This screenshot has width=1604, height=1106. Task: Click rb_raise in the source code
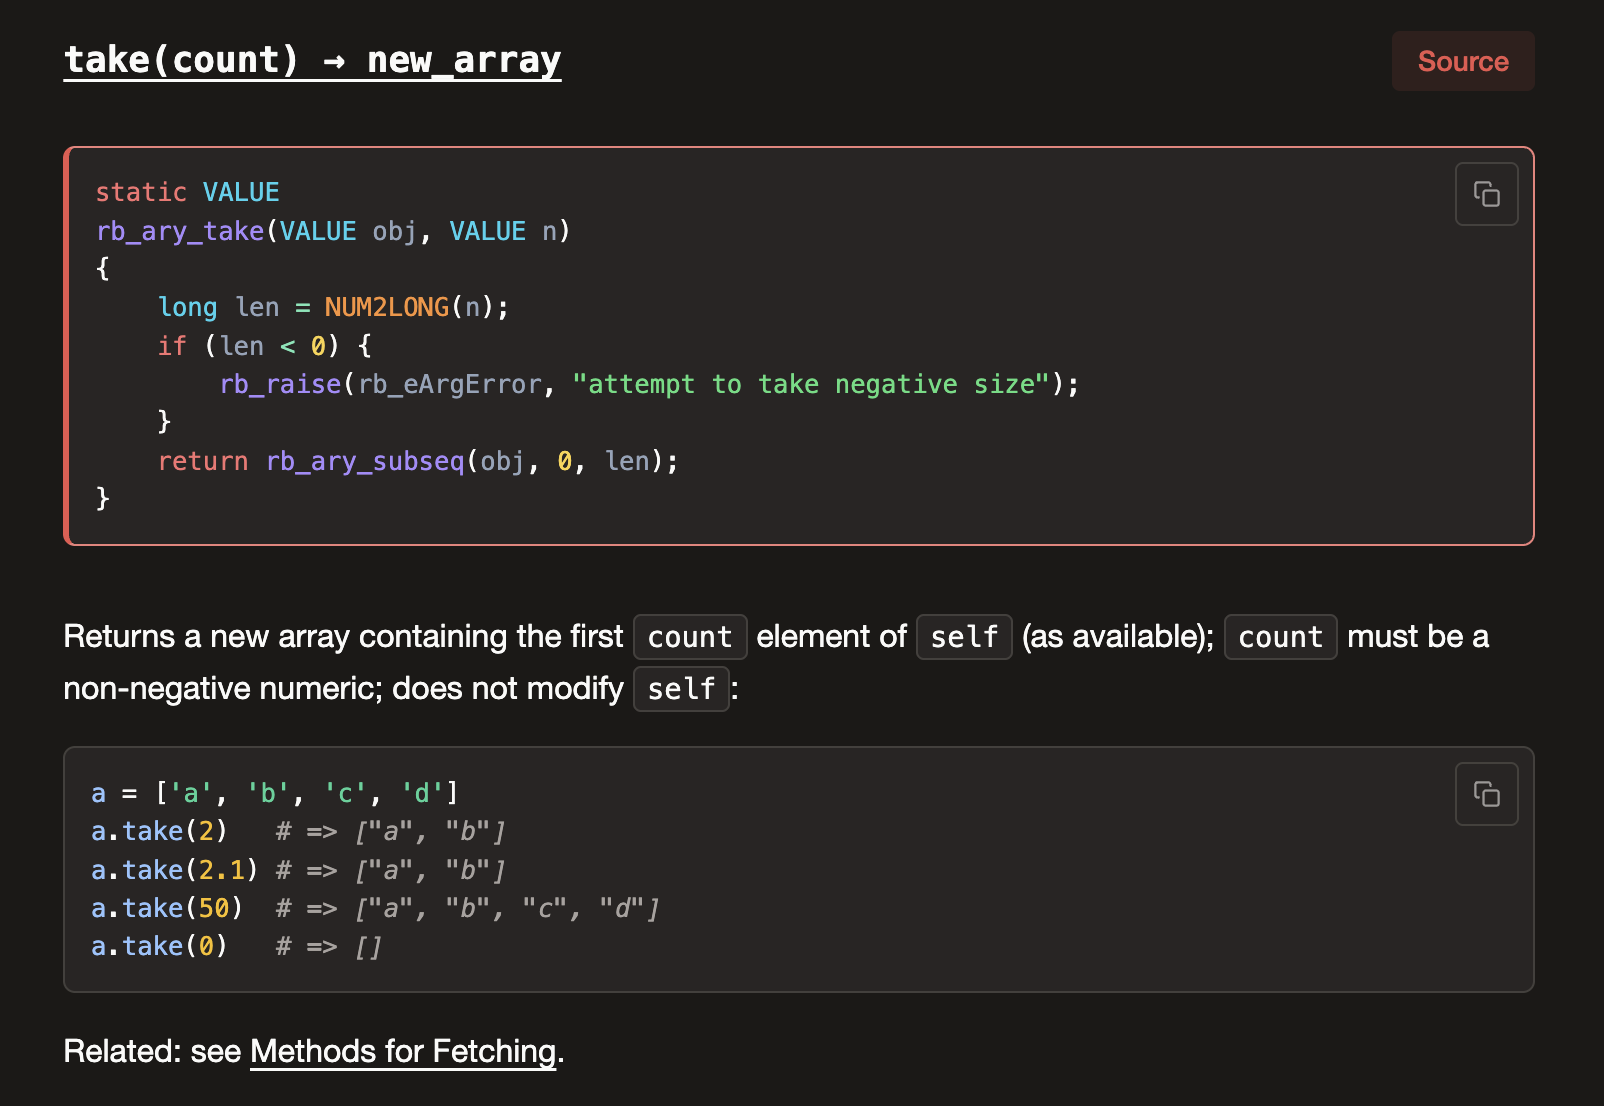pos(281,384)
